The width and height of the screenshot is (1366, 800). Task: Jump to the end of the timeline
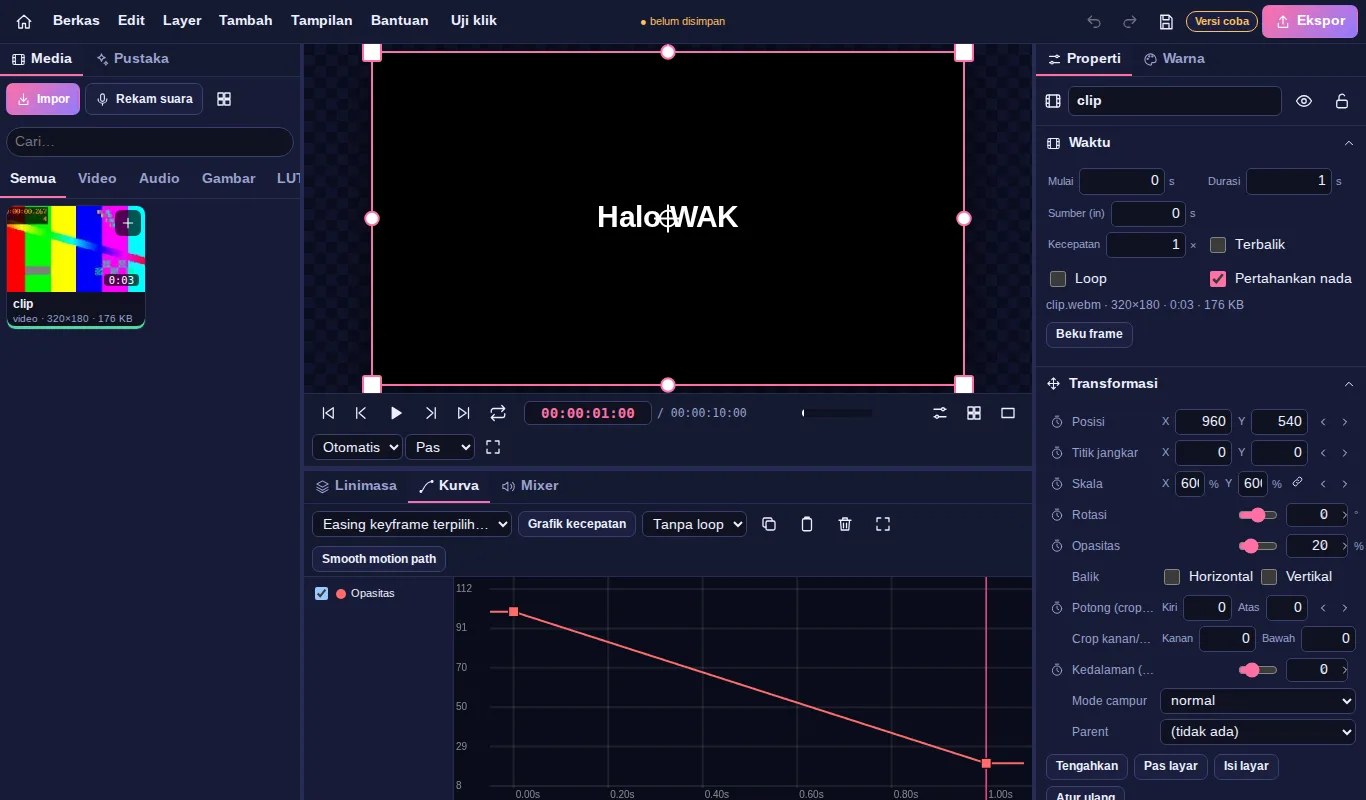464,413
